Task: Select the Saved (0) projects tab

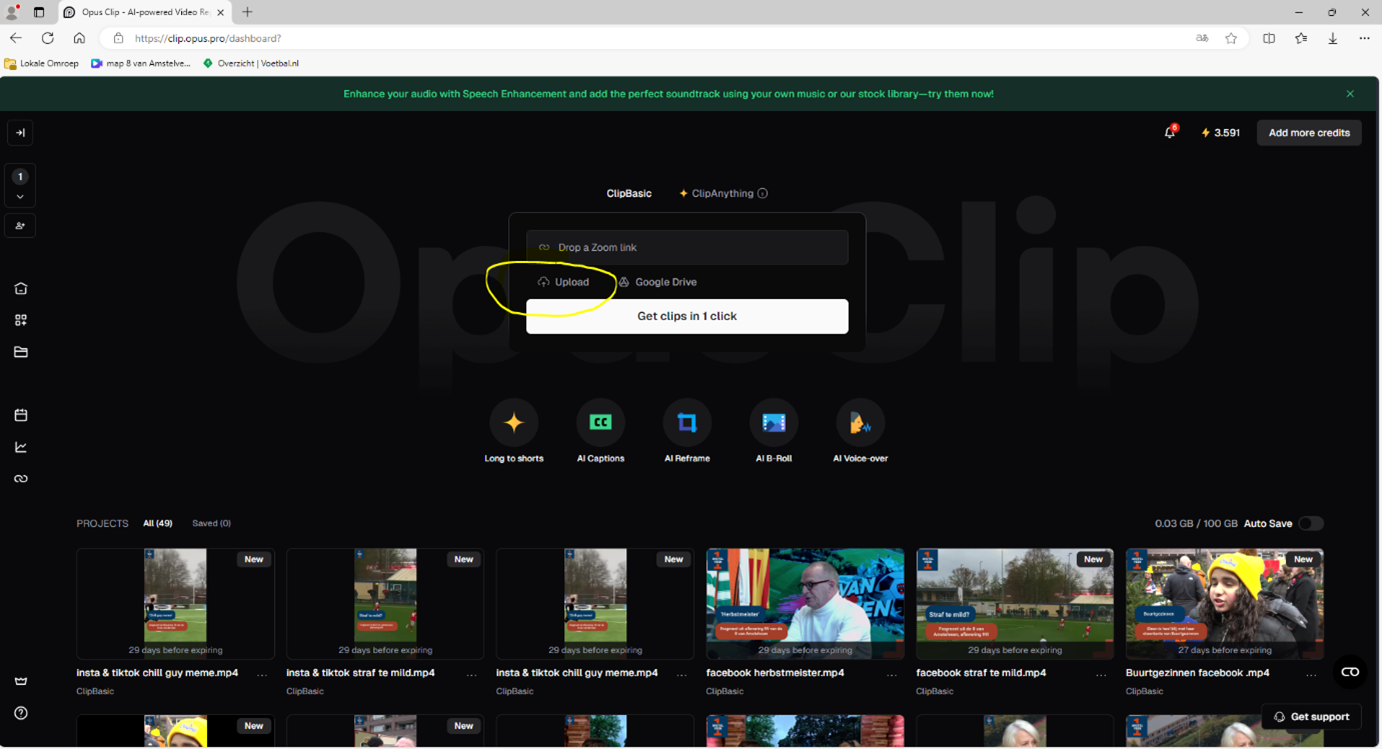Action: point(211,523)
